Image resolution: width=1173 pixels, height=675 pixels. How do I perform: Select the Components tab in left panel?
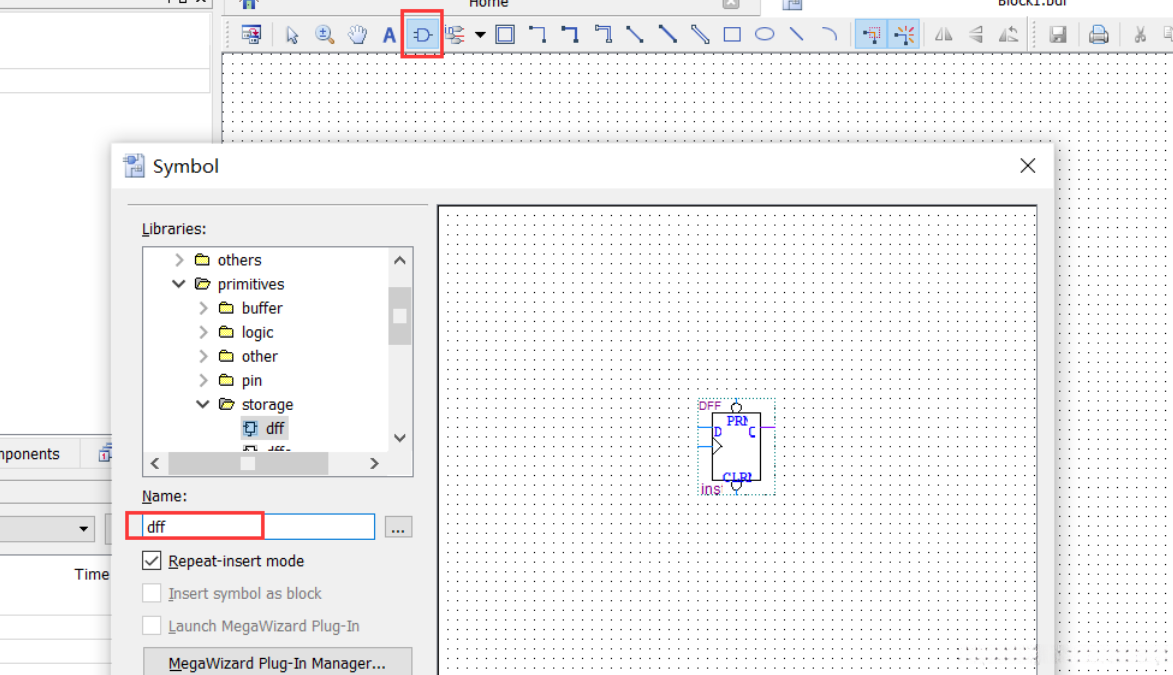[x=30, y=454]
